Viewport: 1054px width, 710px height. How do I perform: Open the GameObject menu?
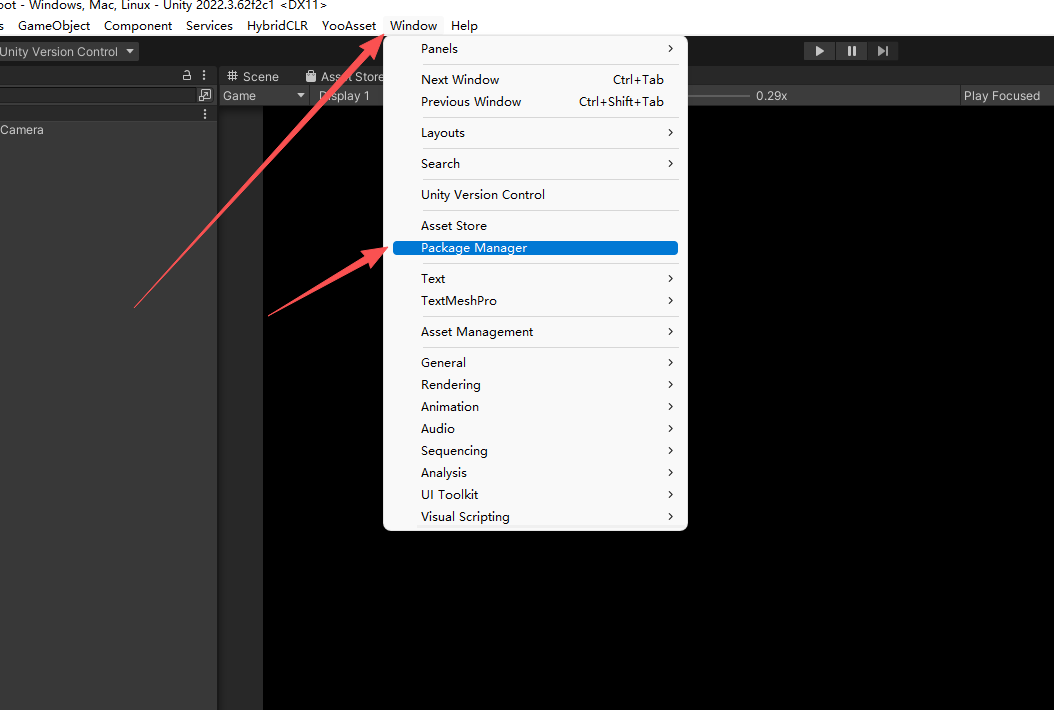(54, 26)
